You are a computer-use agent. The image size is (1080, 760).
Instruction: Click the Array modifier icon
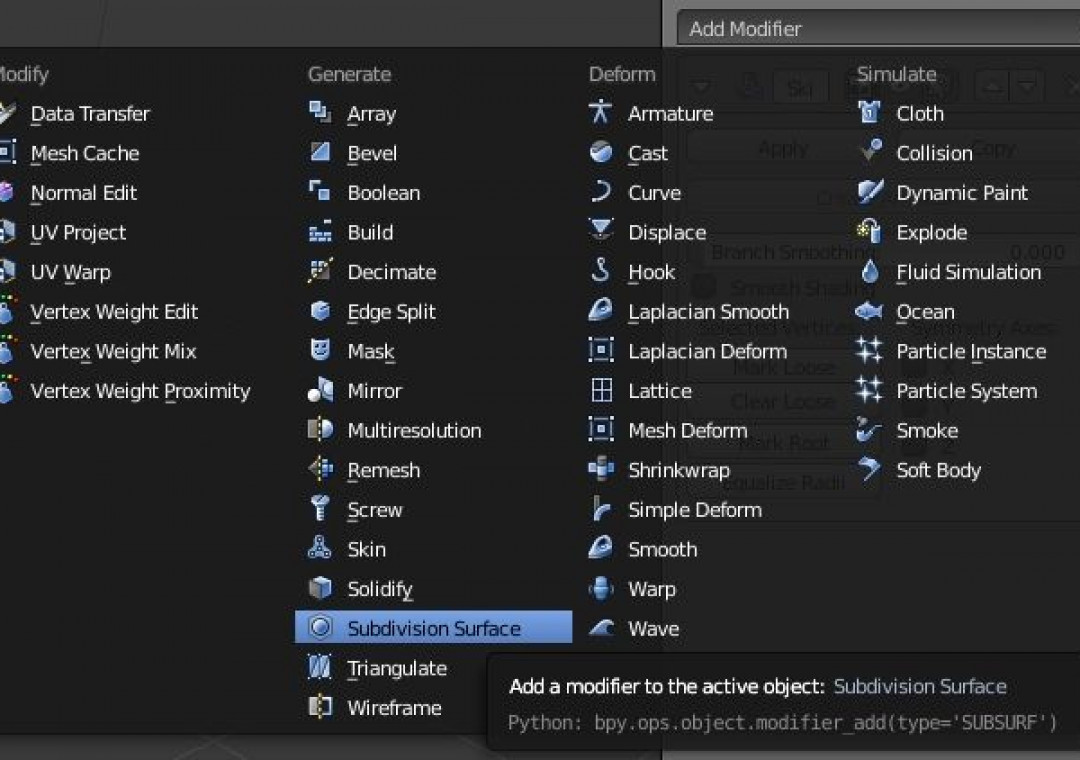[320, 113]
